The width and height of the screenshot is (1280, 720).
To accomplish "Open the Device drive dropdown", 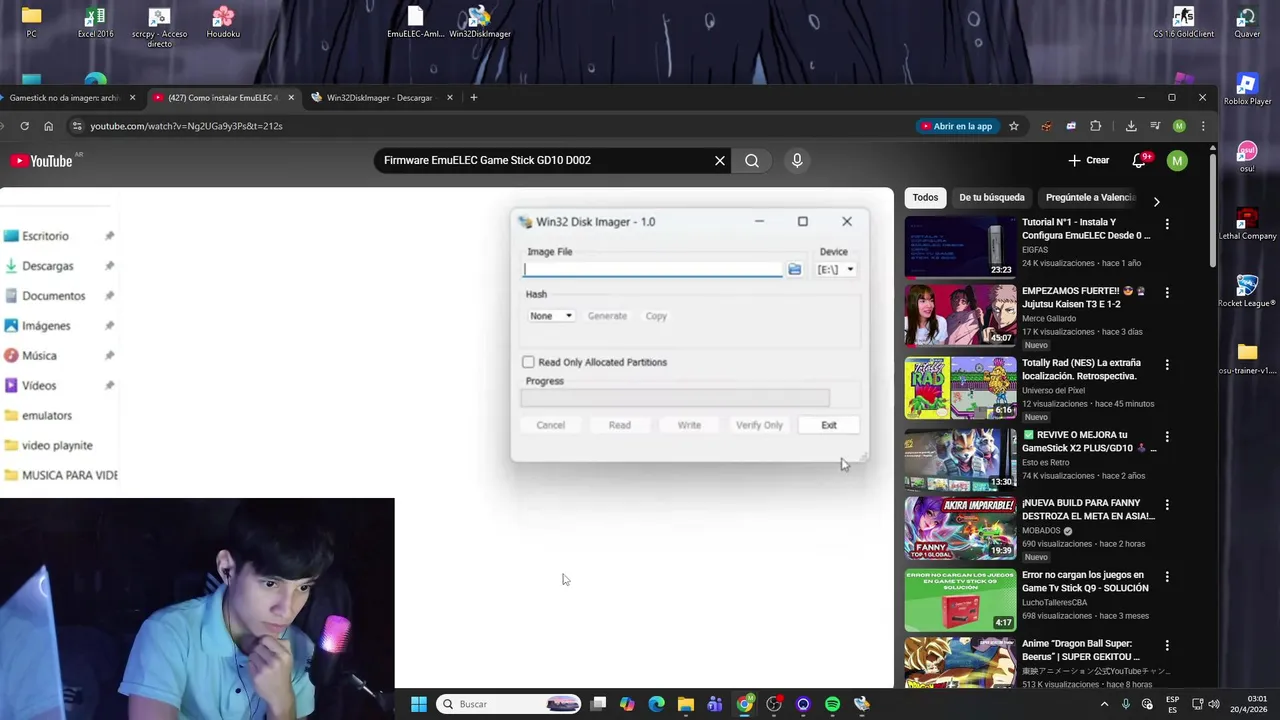I will [x=836, y=269].
